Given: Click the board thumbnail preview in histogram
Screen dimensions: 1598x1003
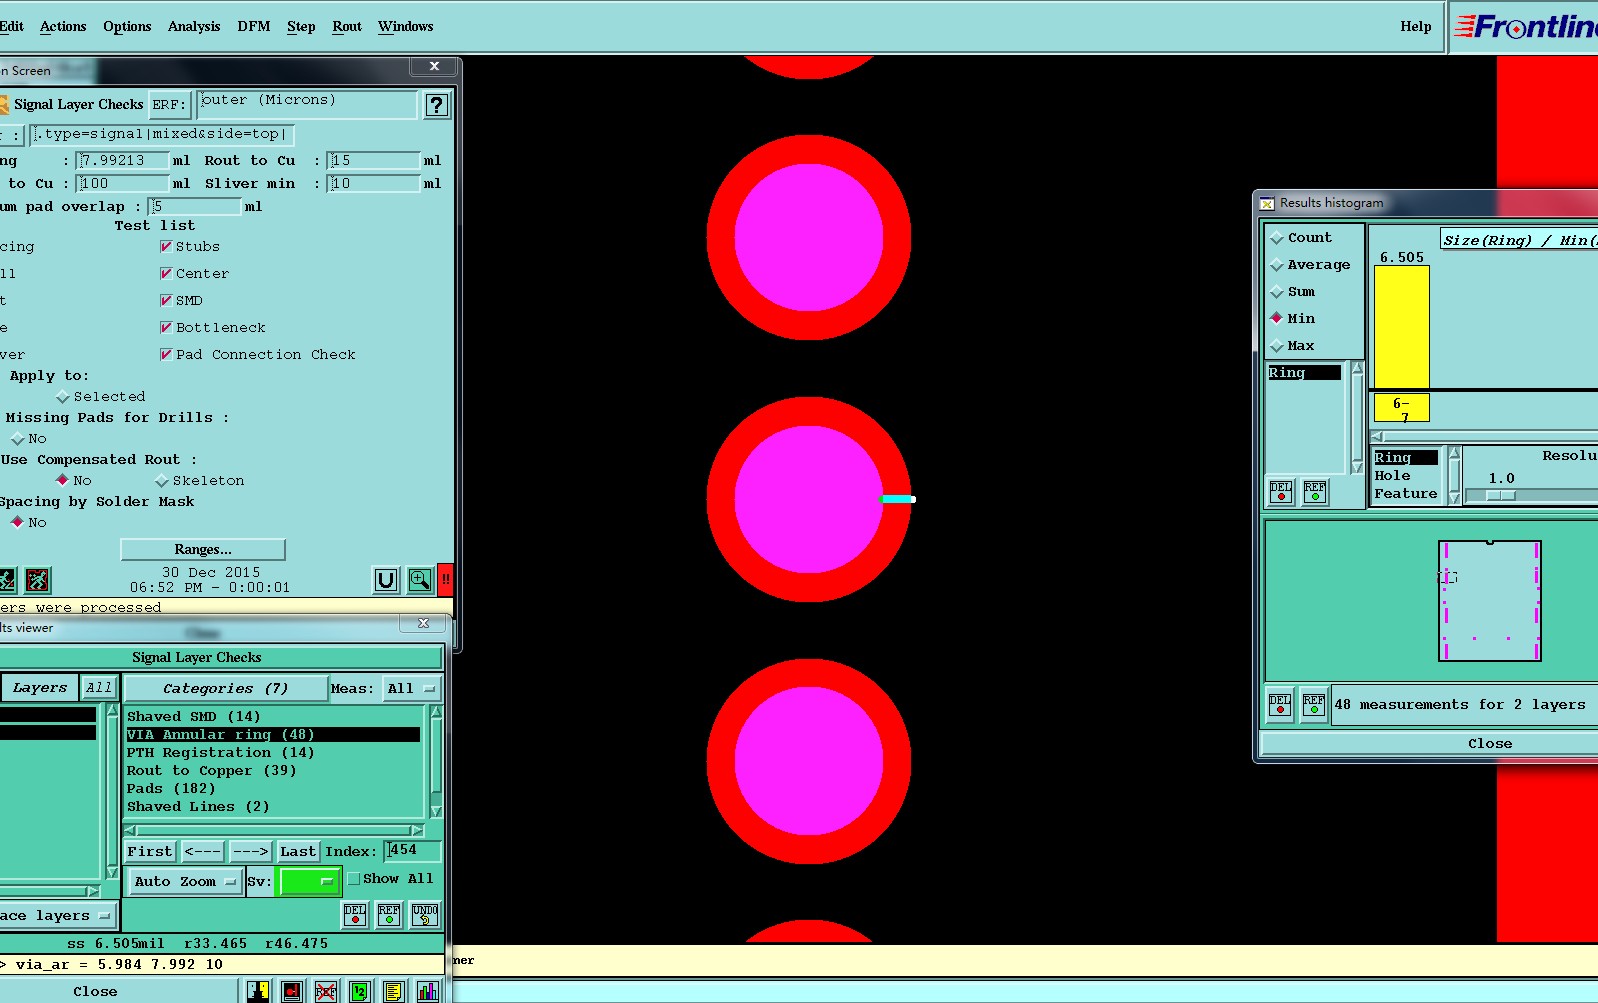Looking at the screenshot, I should tap(1490, 601).
